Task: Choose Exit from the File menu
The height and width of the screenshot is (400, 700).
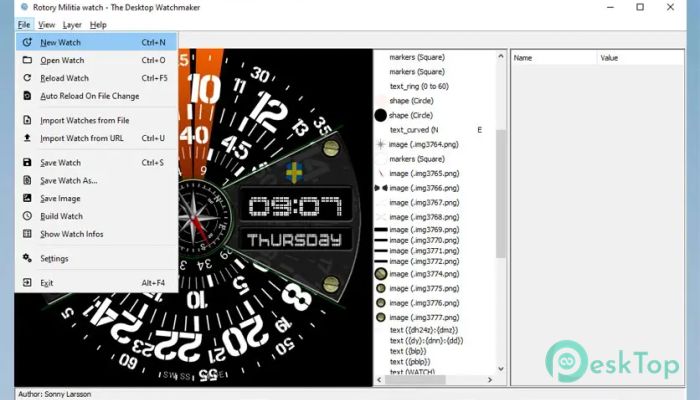Action: [96, 283]
